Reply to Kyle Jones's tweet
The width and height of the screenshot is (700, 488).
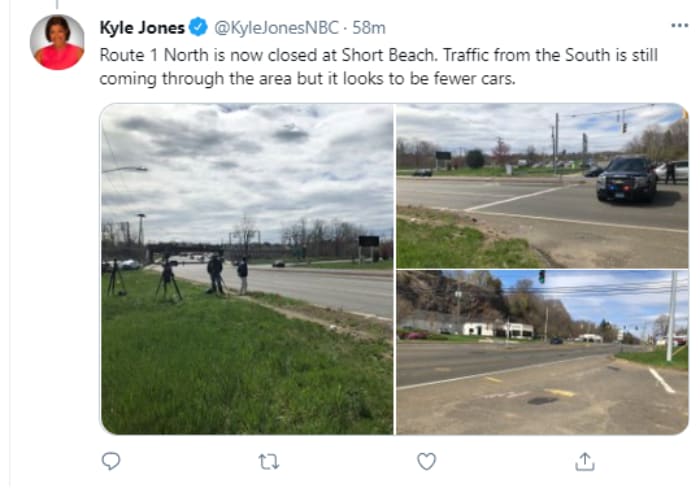pos(112,461)
